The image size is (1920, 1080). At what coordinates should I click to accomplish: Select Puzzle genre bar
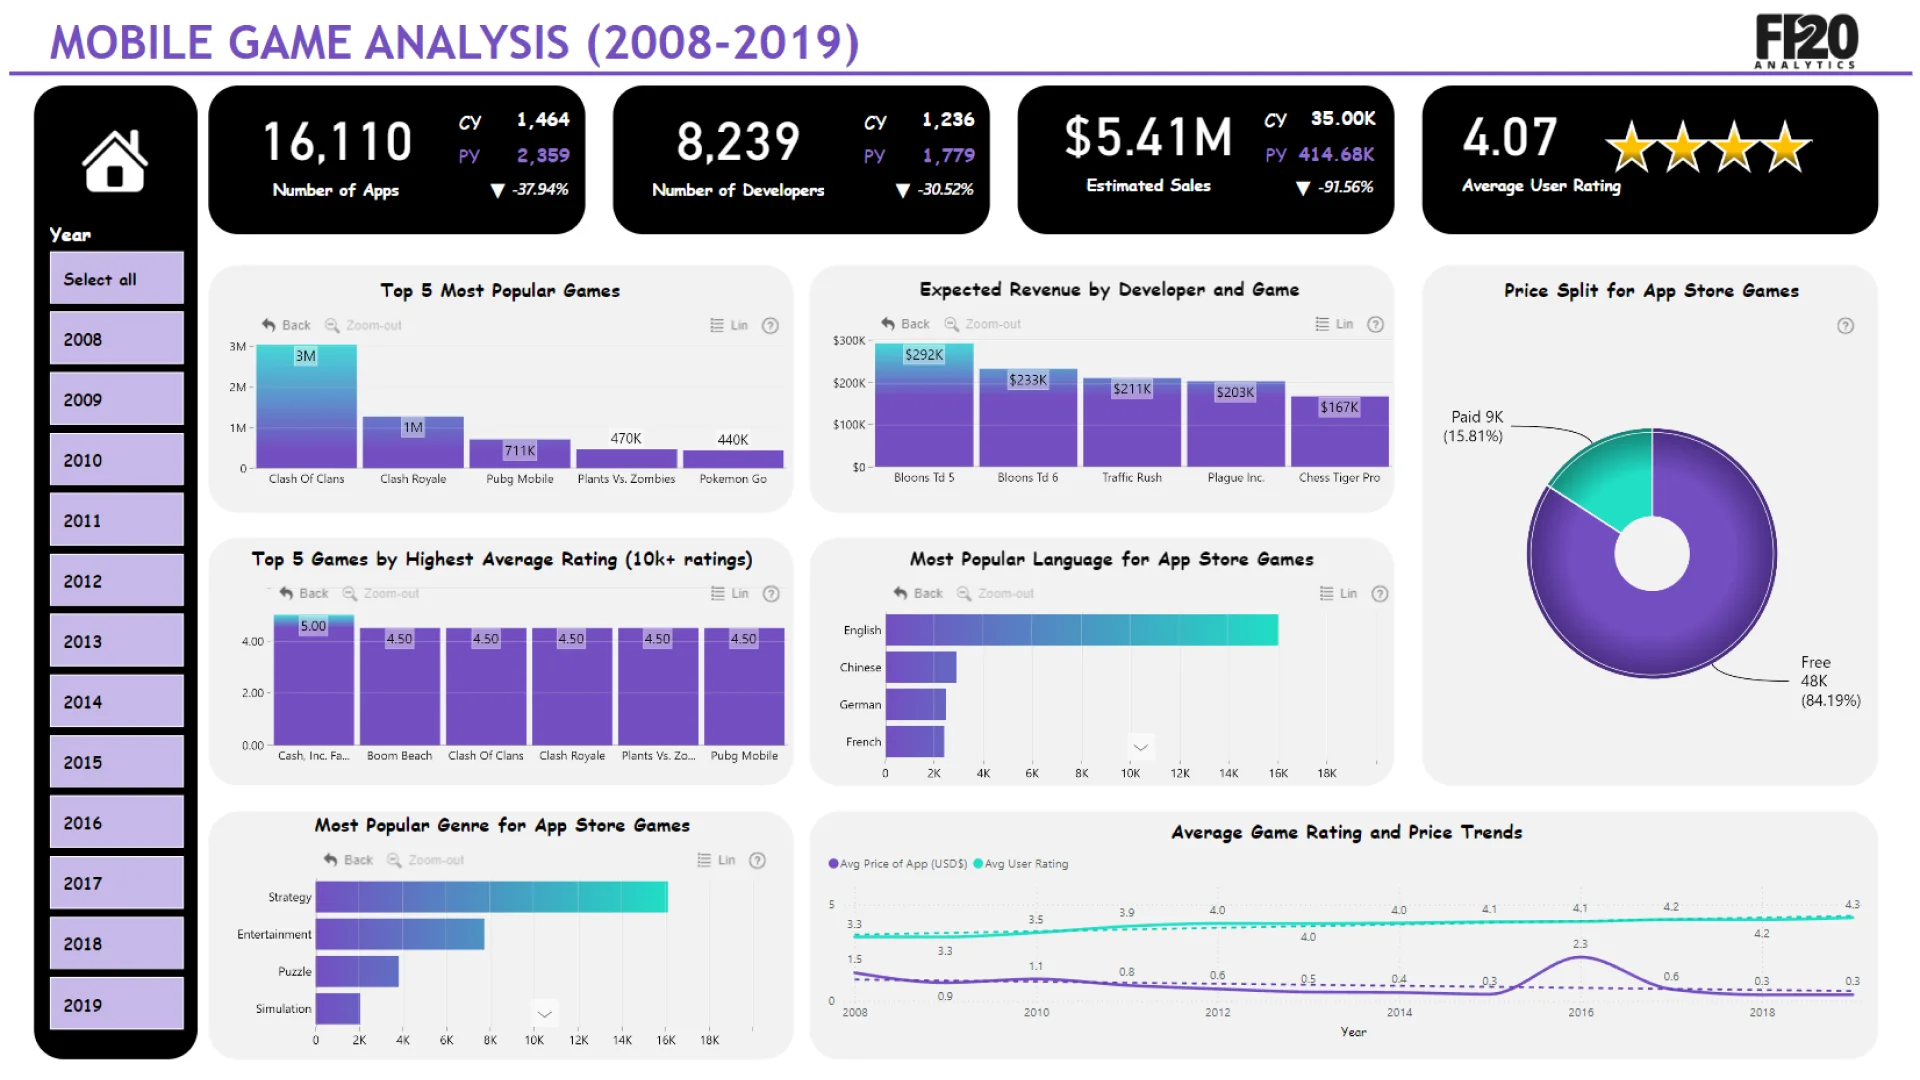coord(357,971)
